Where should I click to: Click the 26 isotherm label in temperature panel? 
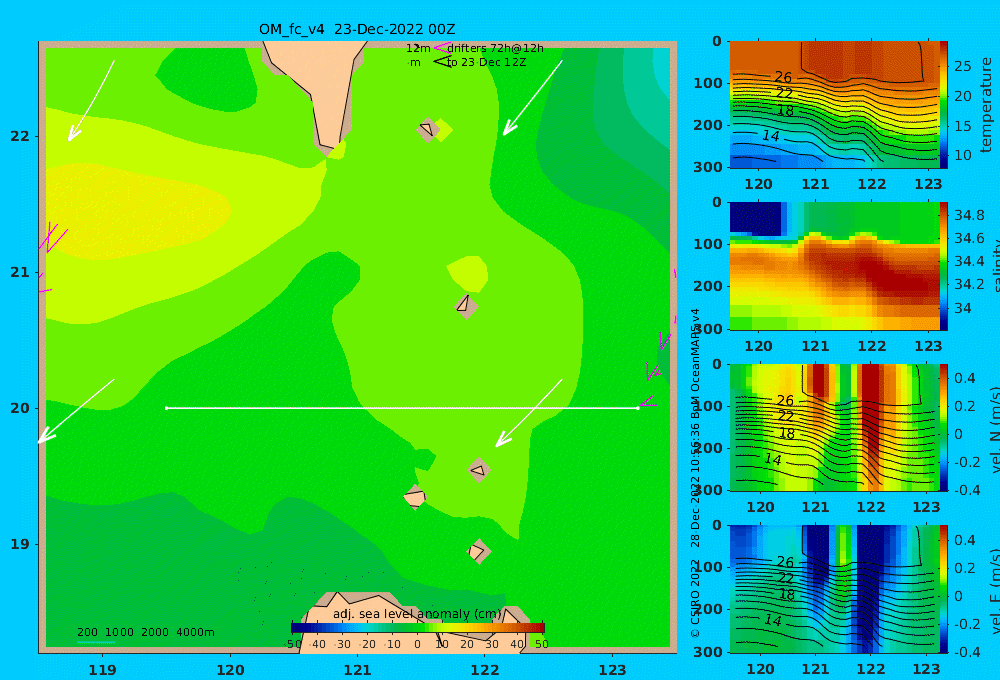[x=783, y=77]
